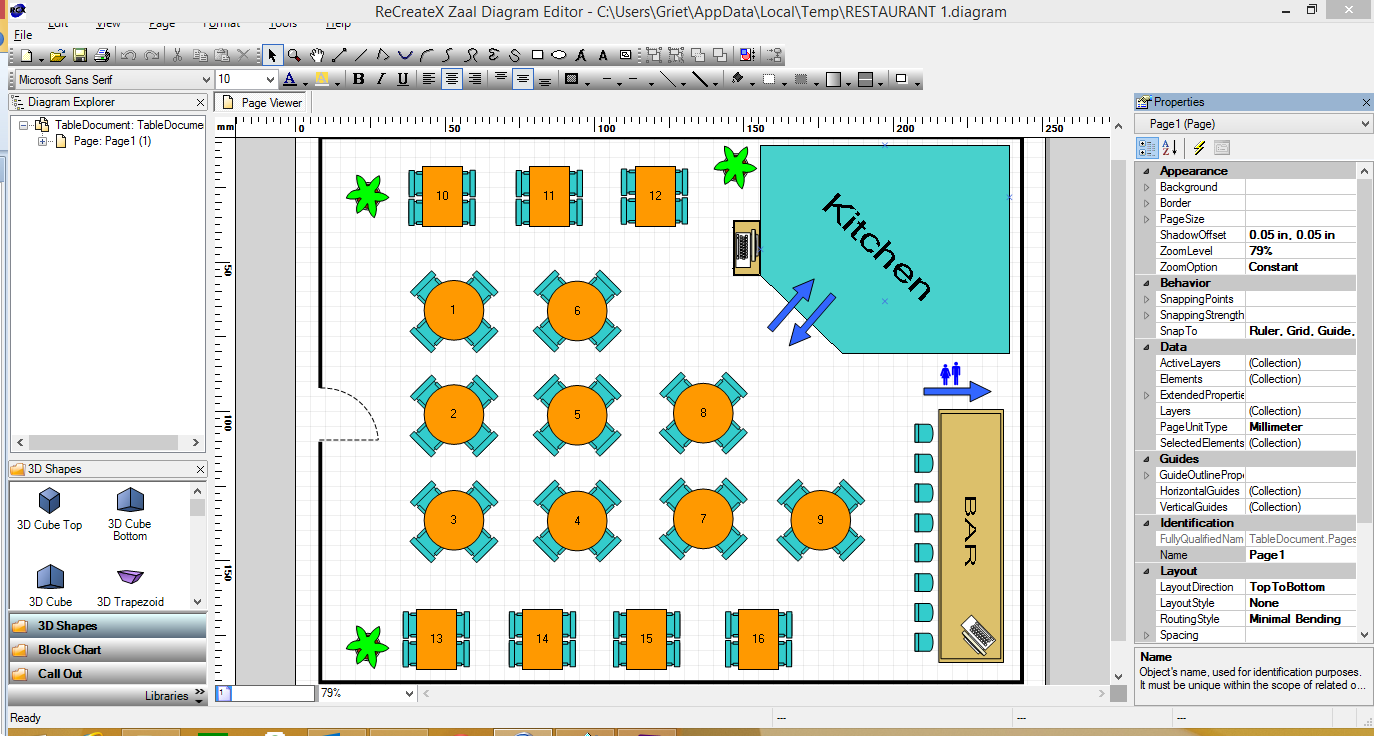
Task: Choose the Ellipse shape tool
Action: pyautogui.click(x=559, y=55)
